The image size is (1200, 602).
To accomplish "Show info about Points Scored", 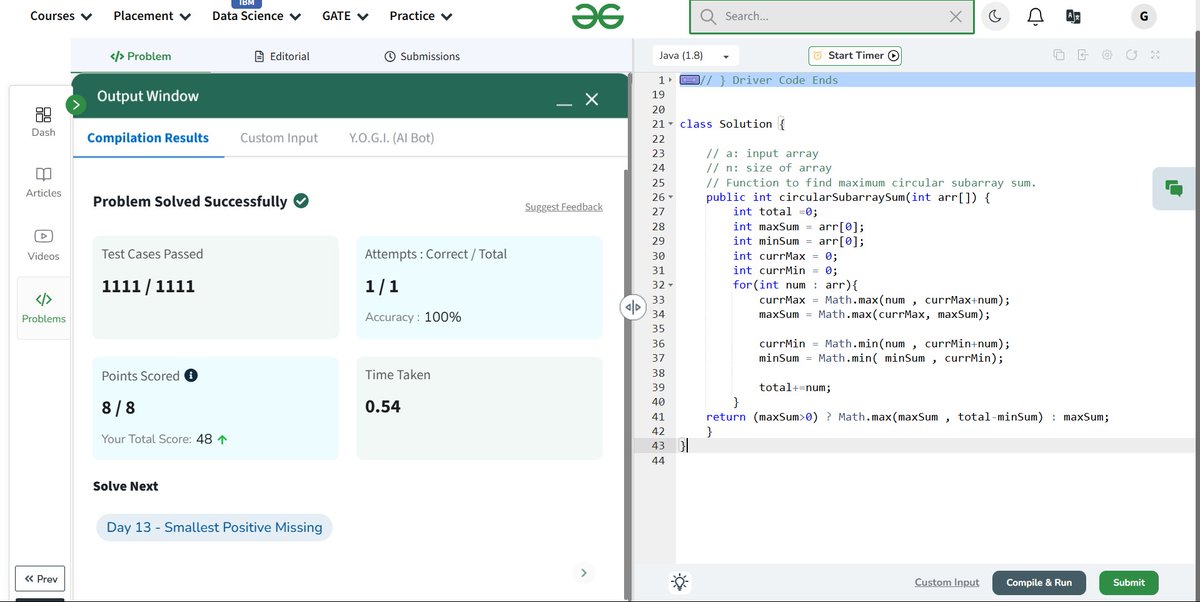I will [191, 376].
